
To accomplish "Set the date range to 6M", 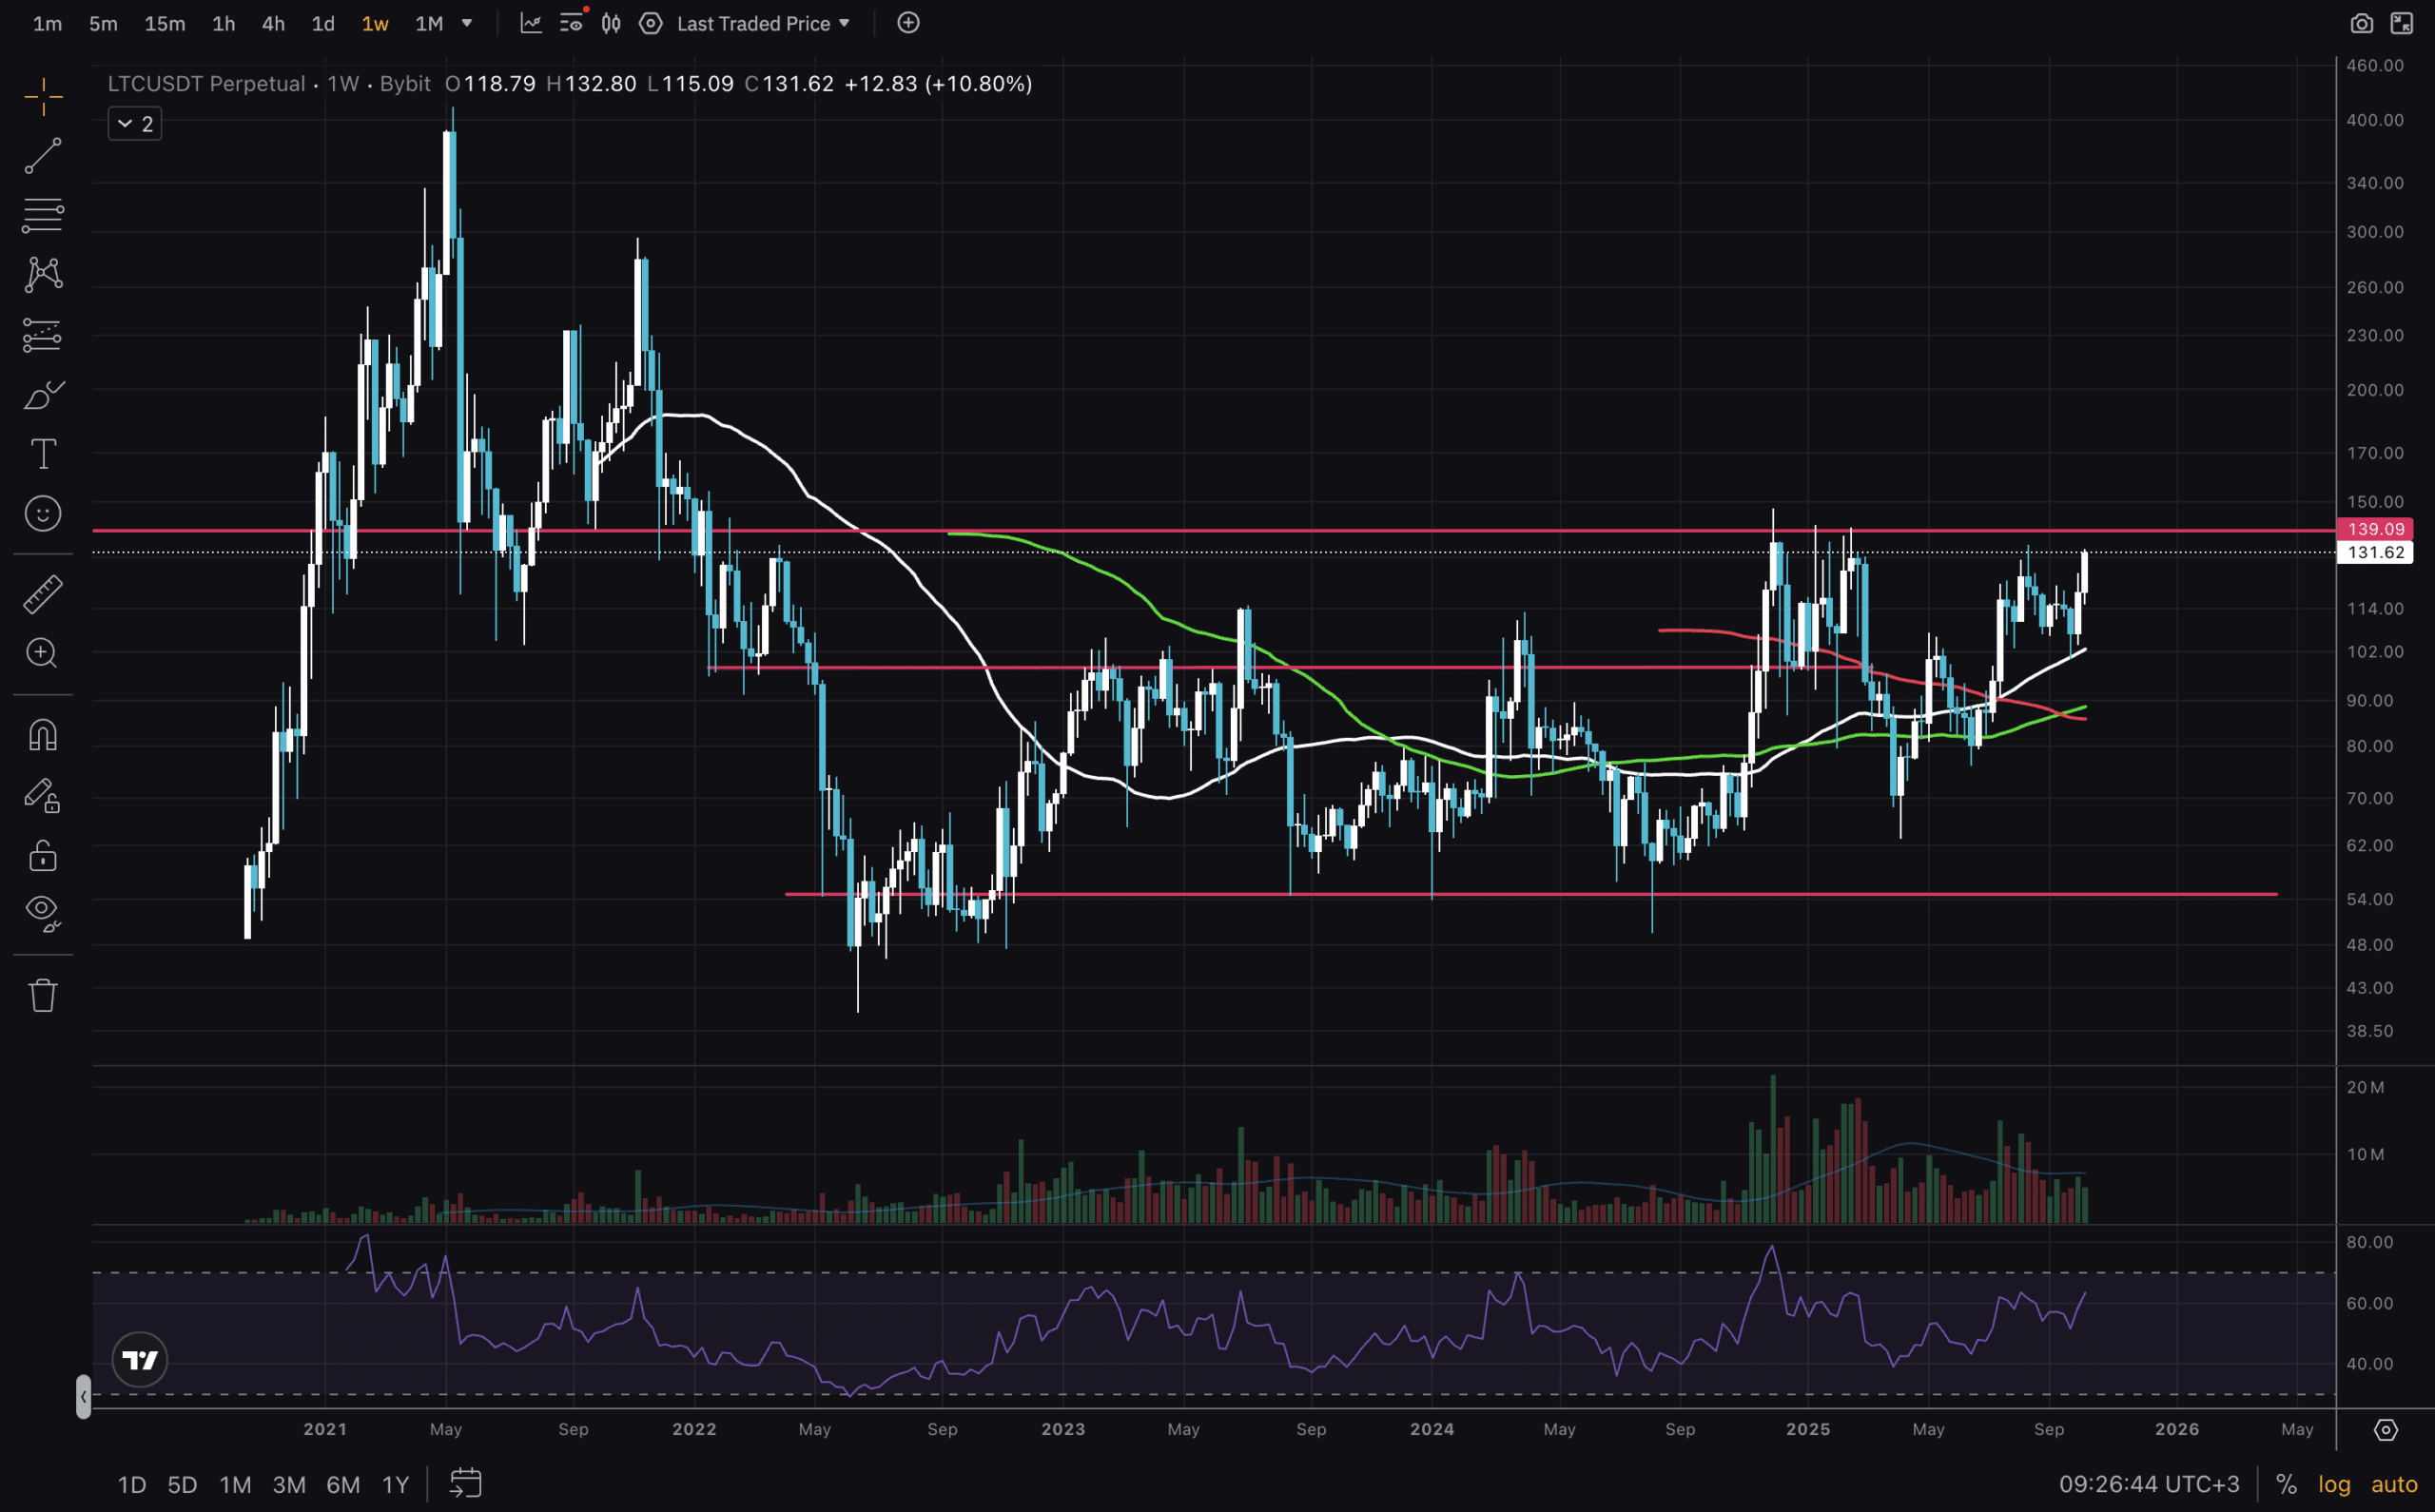I will (343, 1484).
